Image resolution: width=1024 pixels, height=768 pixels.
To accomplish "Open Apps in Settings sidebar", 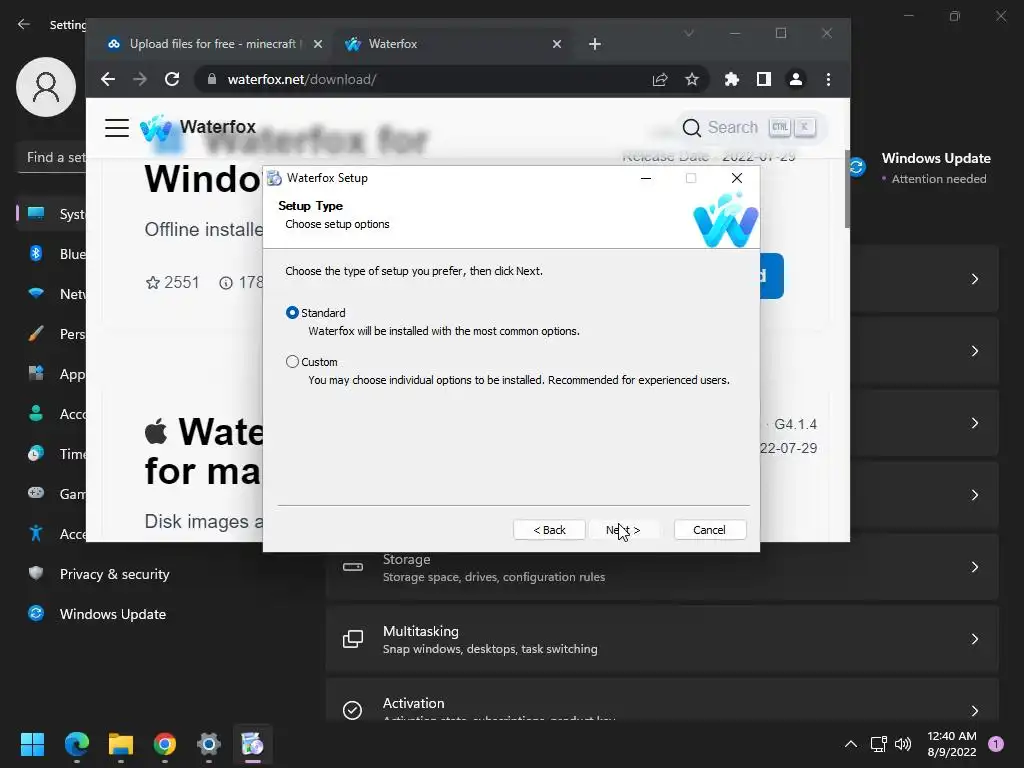I will [51, 374].
